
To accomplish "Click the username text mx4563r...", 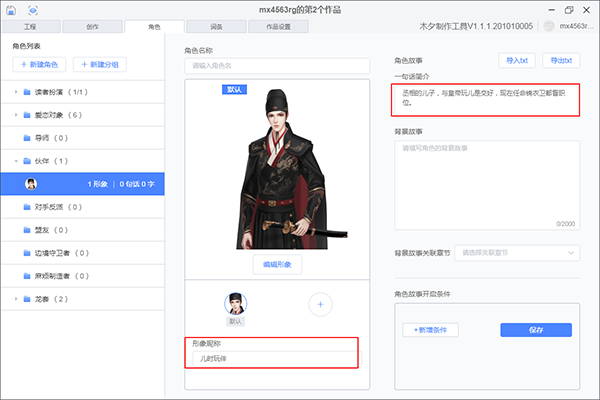I will click(576, 26).
